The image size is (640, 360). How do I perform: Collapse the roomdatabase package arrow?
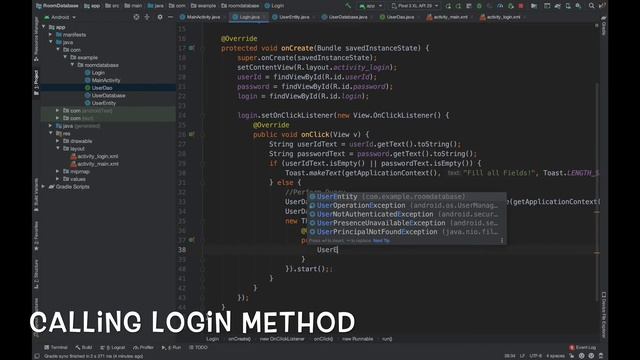coord(73,65)
